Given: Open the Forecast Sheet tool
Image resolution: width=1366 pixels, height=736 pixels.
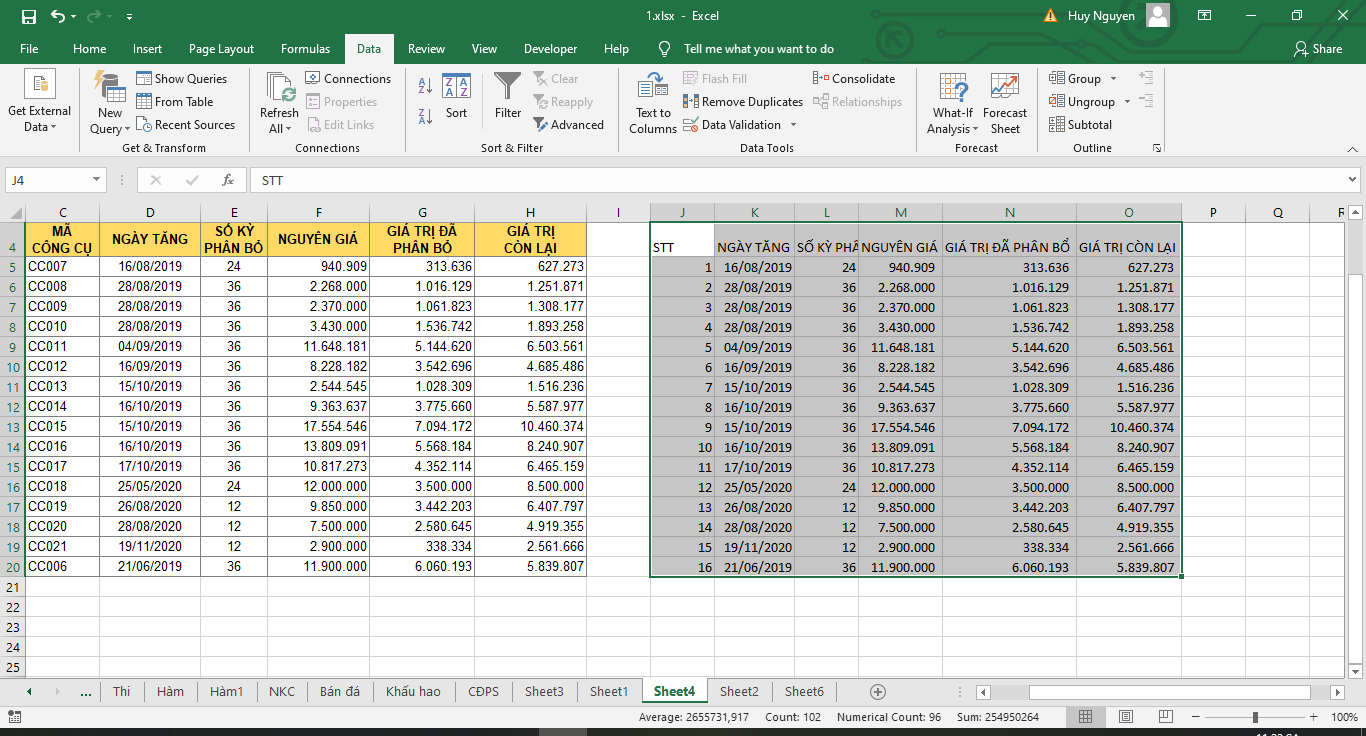Looking at the screenshot, I should pyautogui.click(x=1005, y=102).
